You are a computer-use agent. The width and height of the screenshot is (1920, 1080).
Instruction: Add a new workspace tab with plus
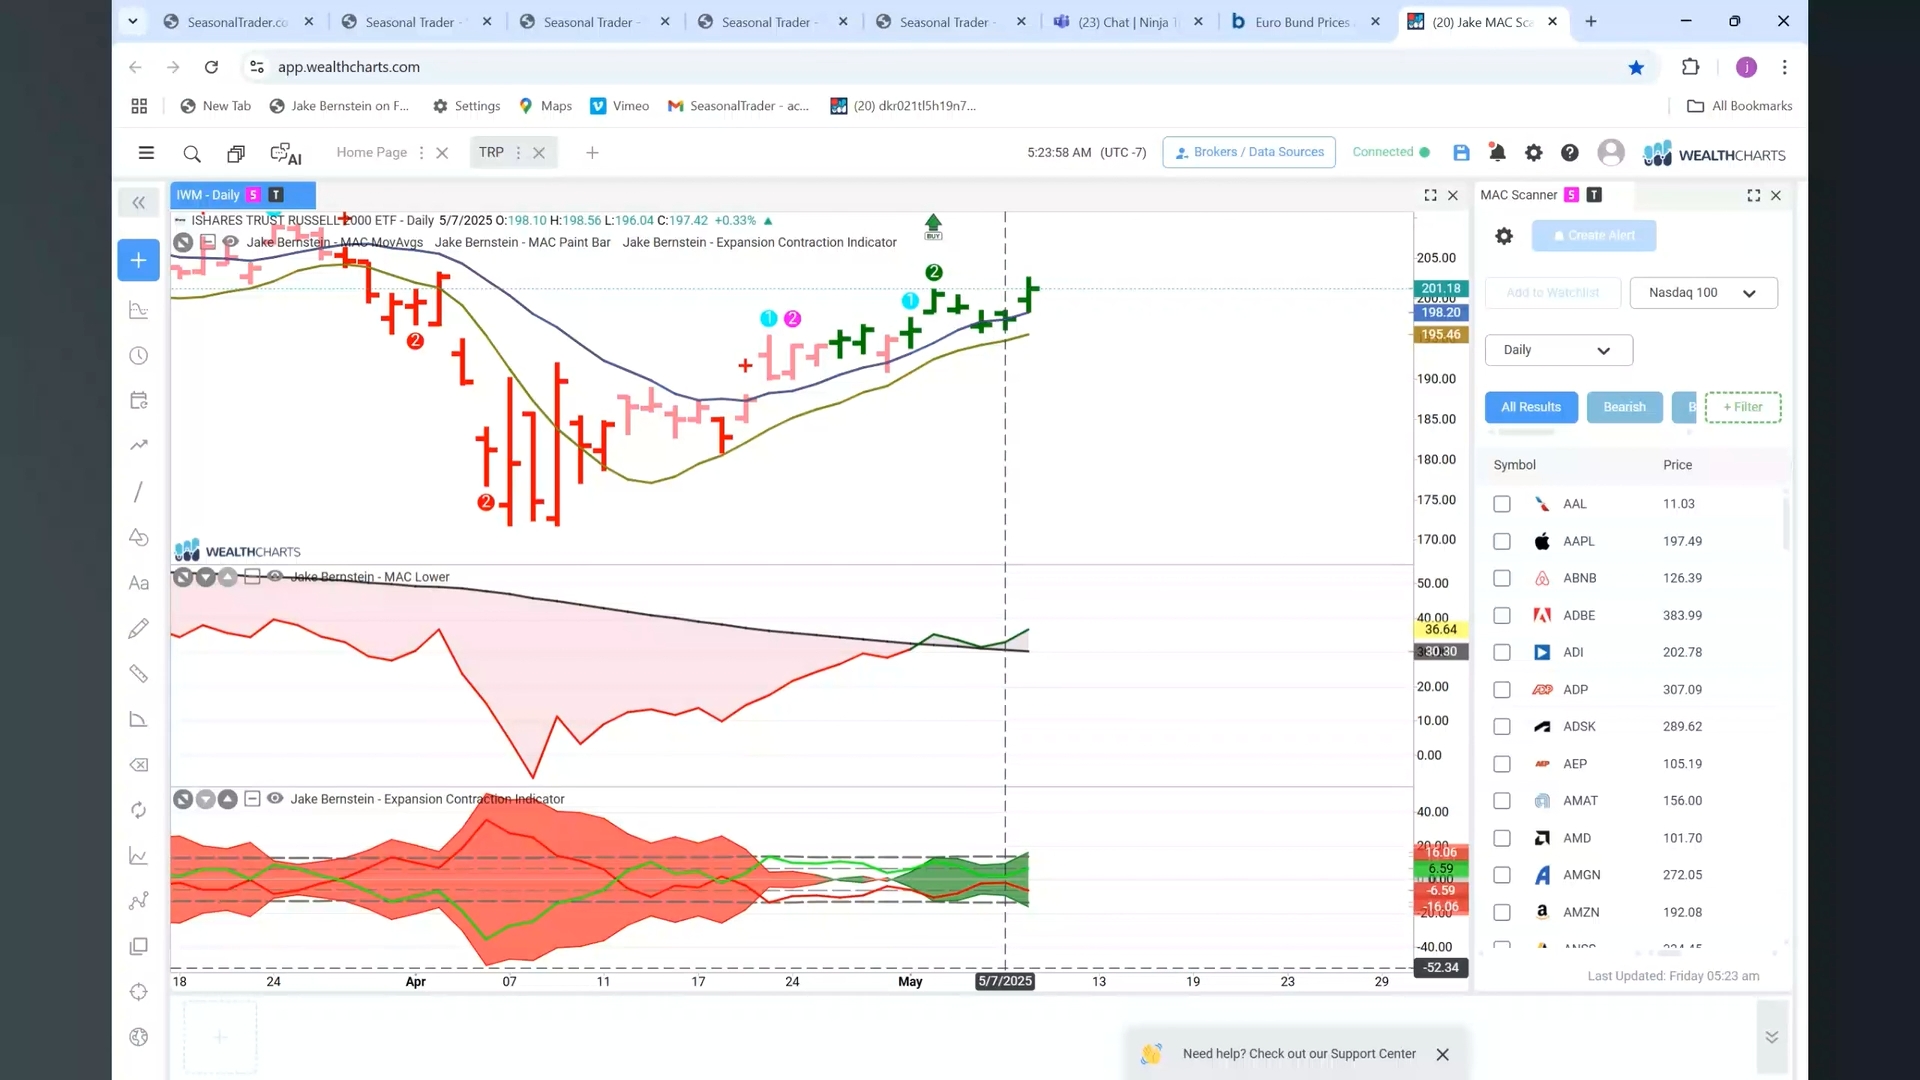[x=592, y=153]
